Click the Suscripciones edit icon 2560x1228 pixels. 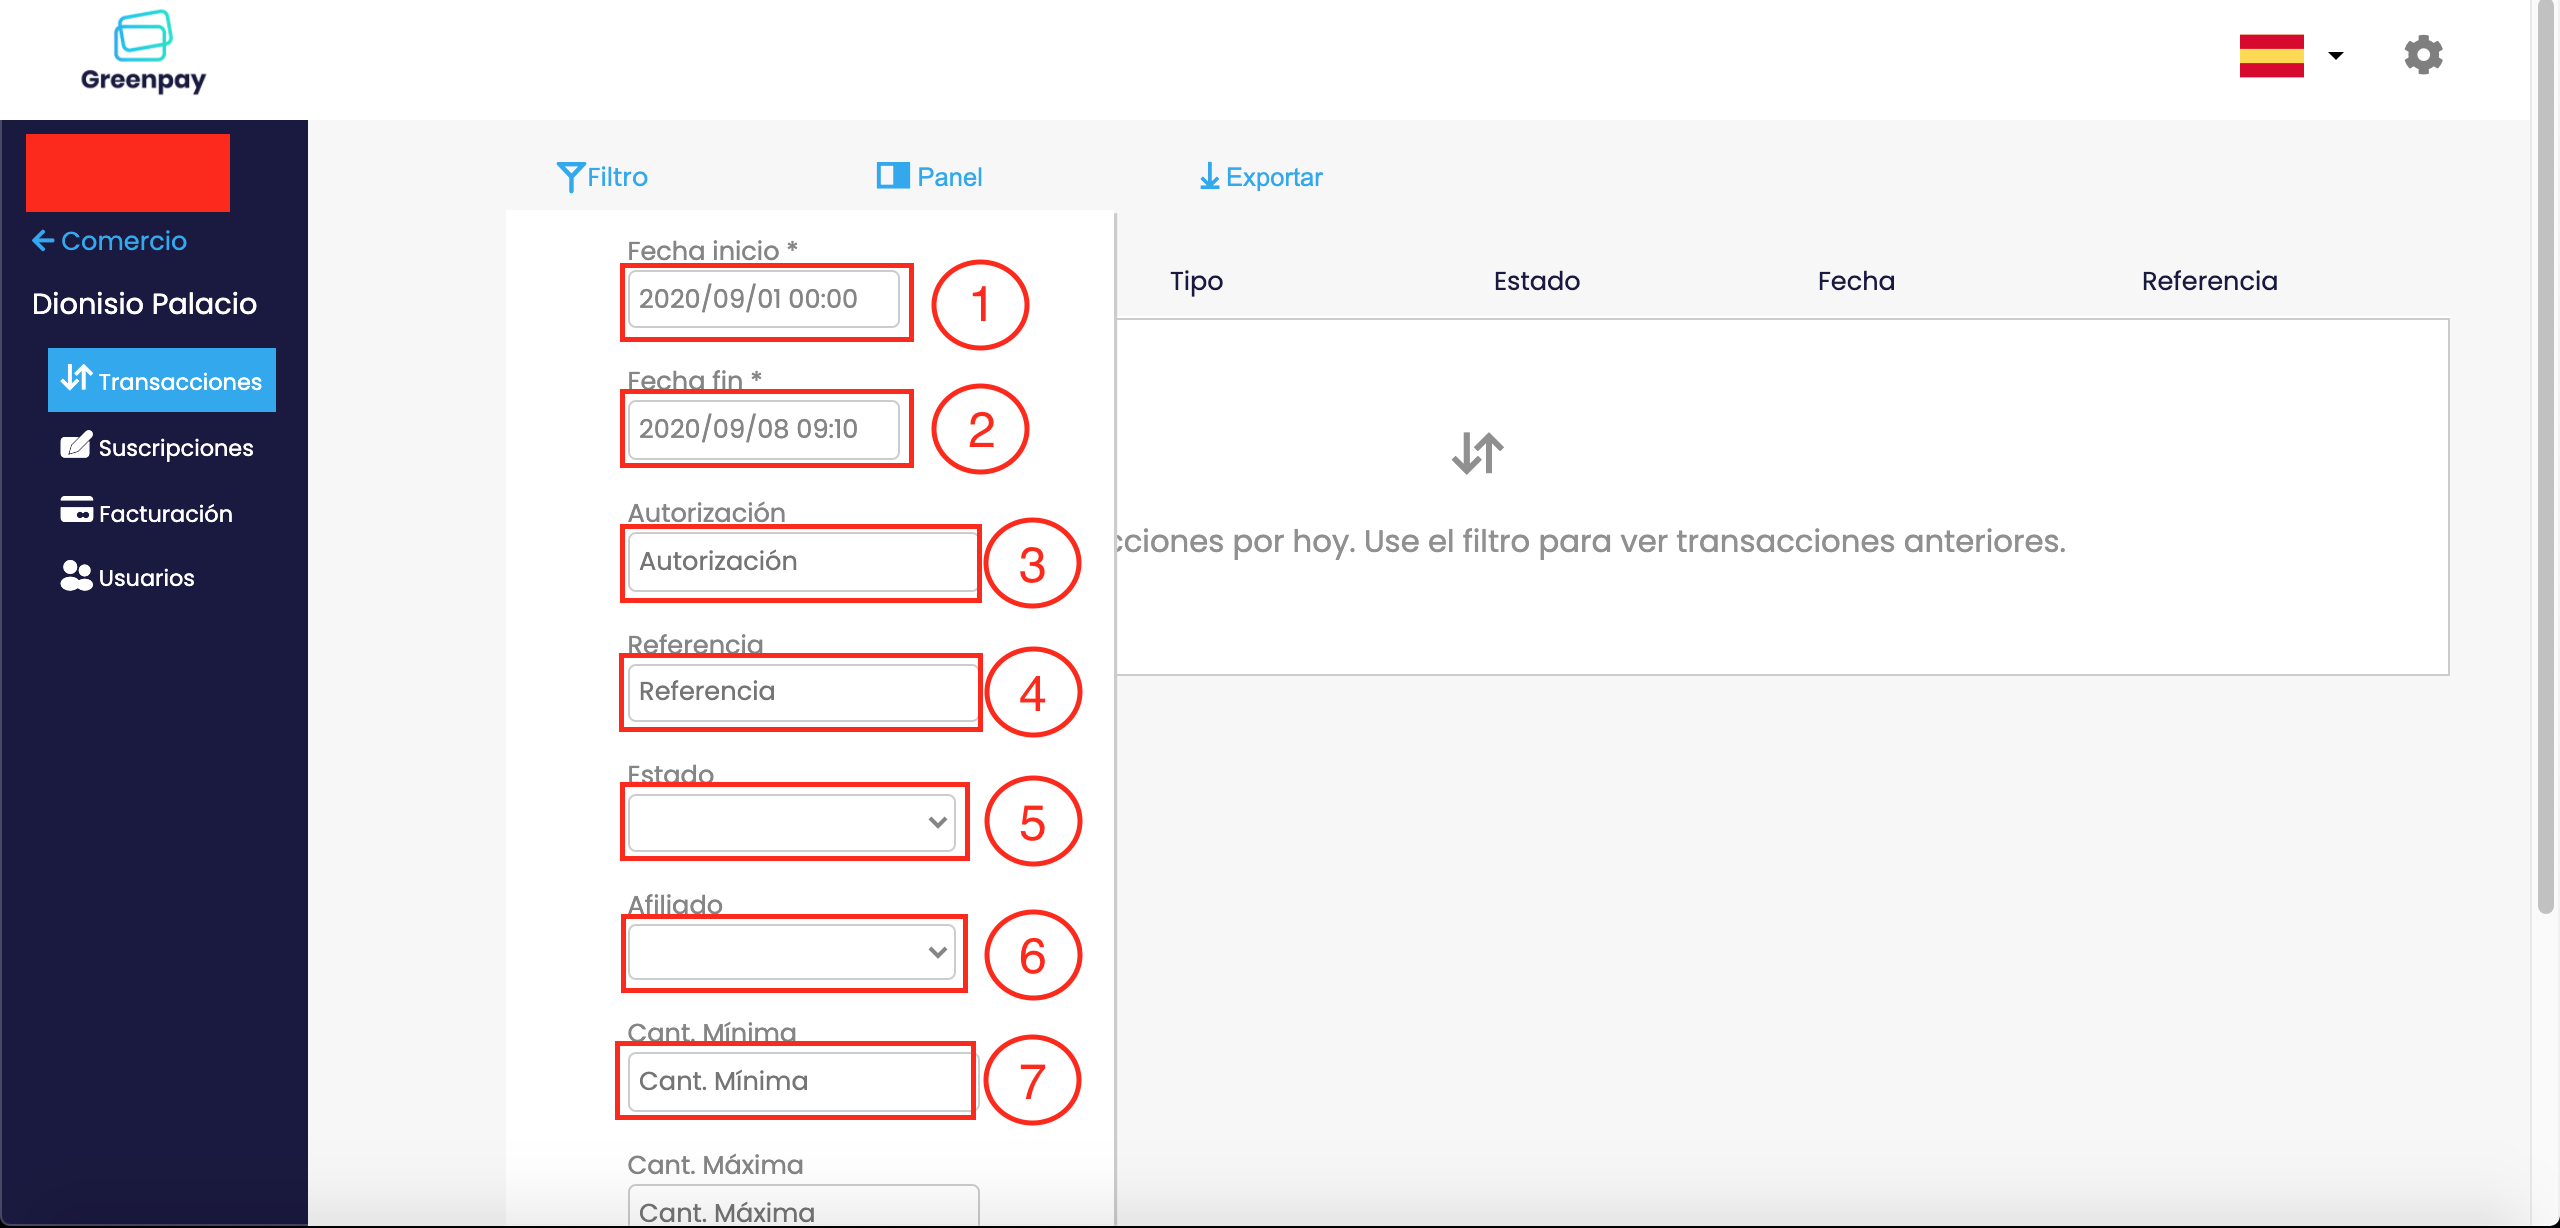click(76, 445)
